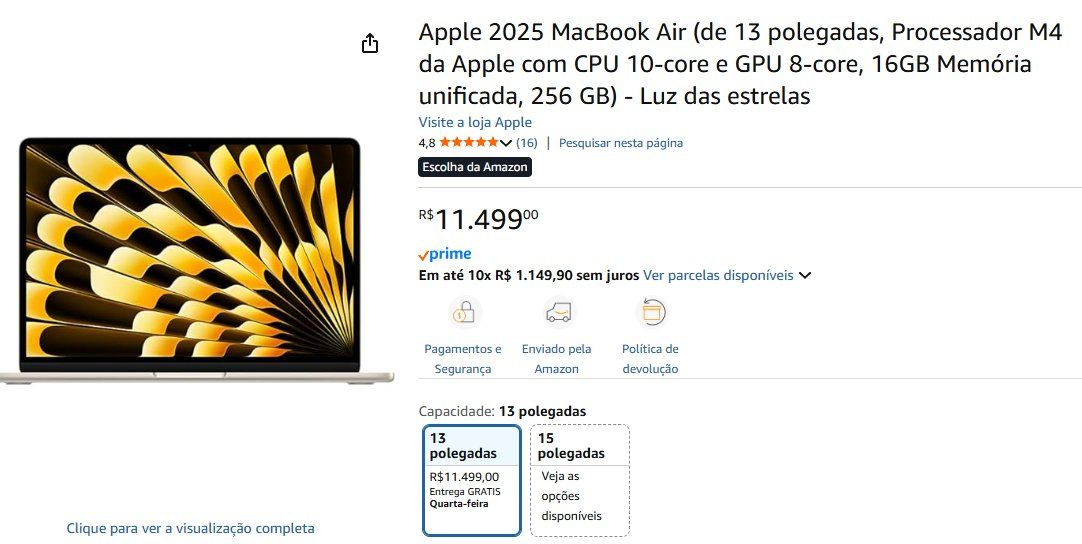Click Enviado pela Amazon text link

pos(556,358)
